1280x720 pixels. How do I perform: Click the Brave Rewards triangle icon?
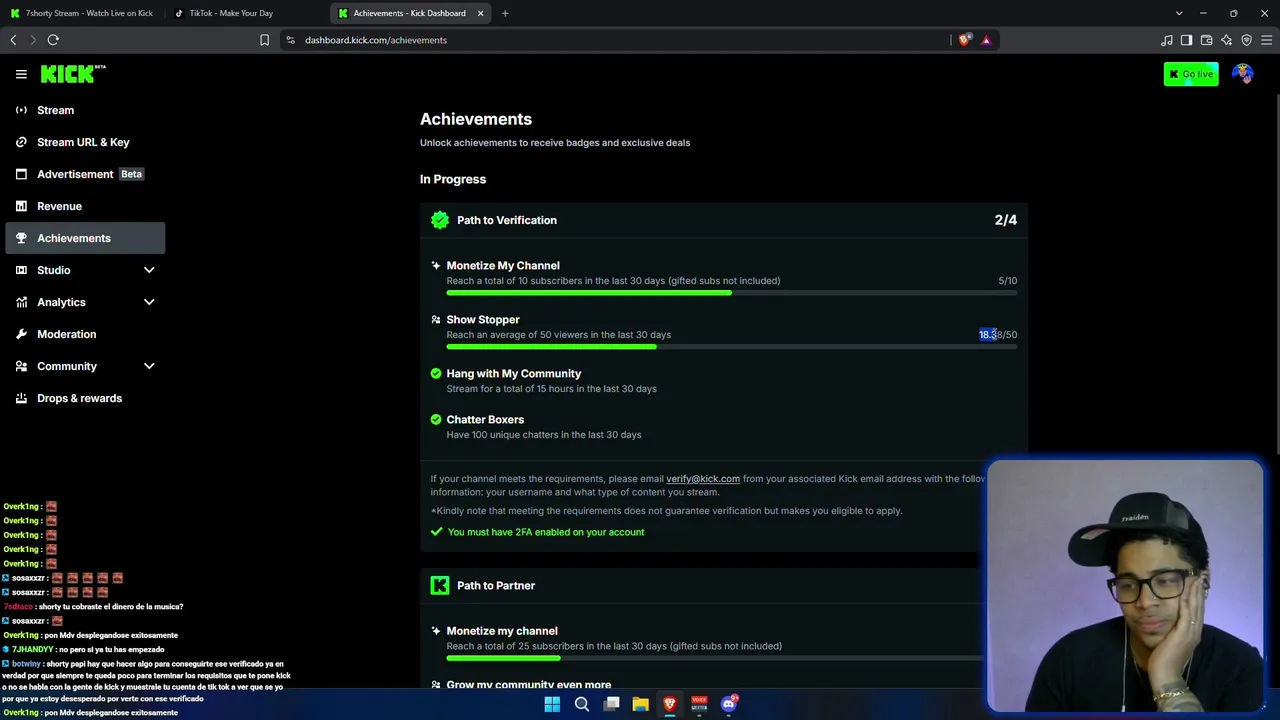click(986, 40)
